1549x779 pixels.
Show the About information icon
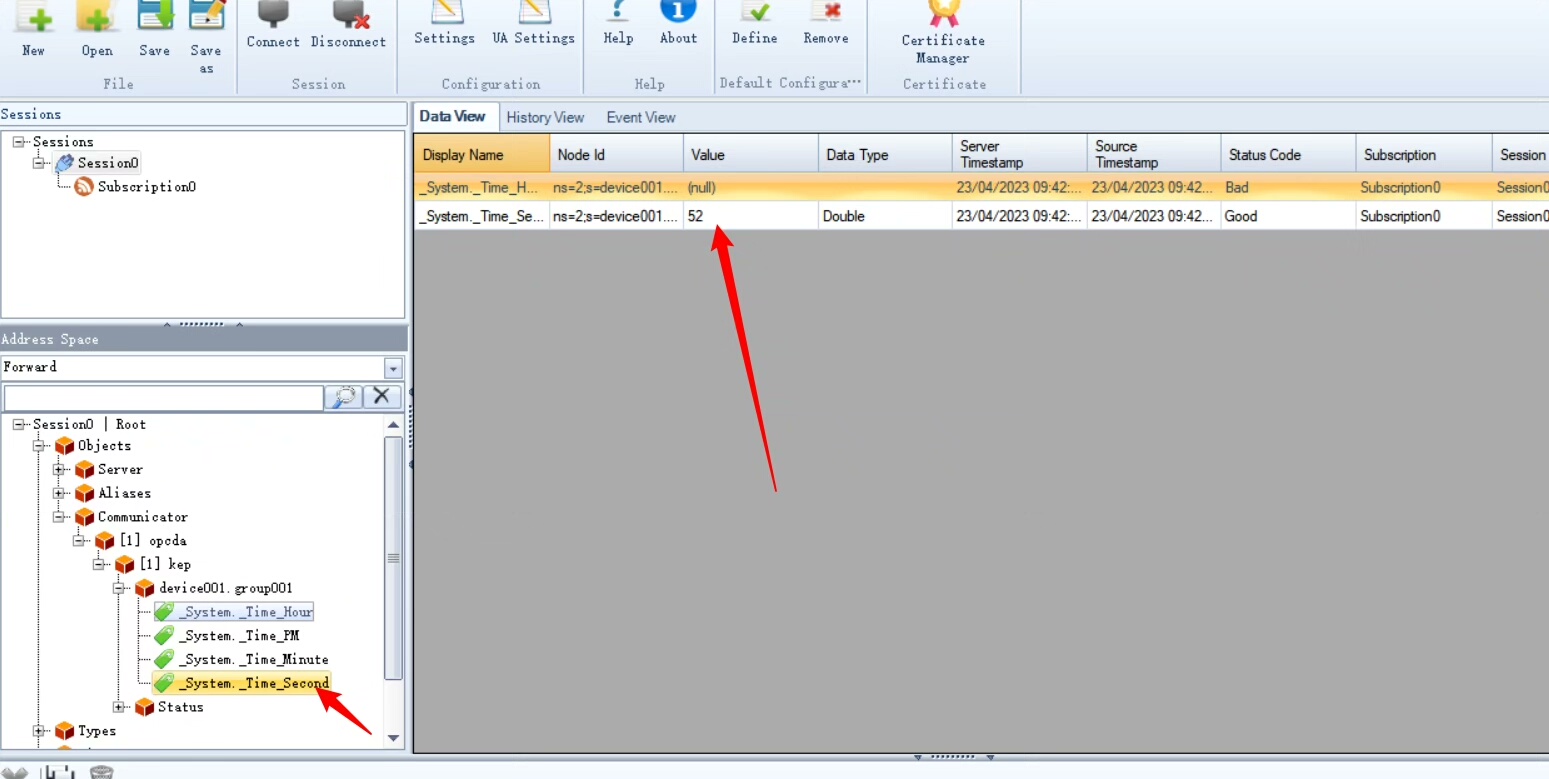pyautogui.click(x=678, y=11)
